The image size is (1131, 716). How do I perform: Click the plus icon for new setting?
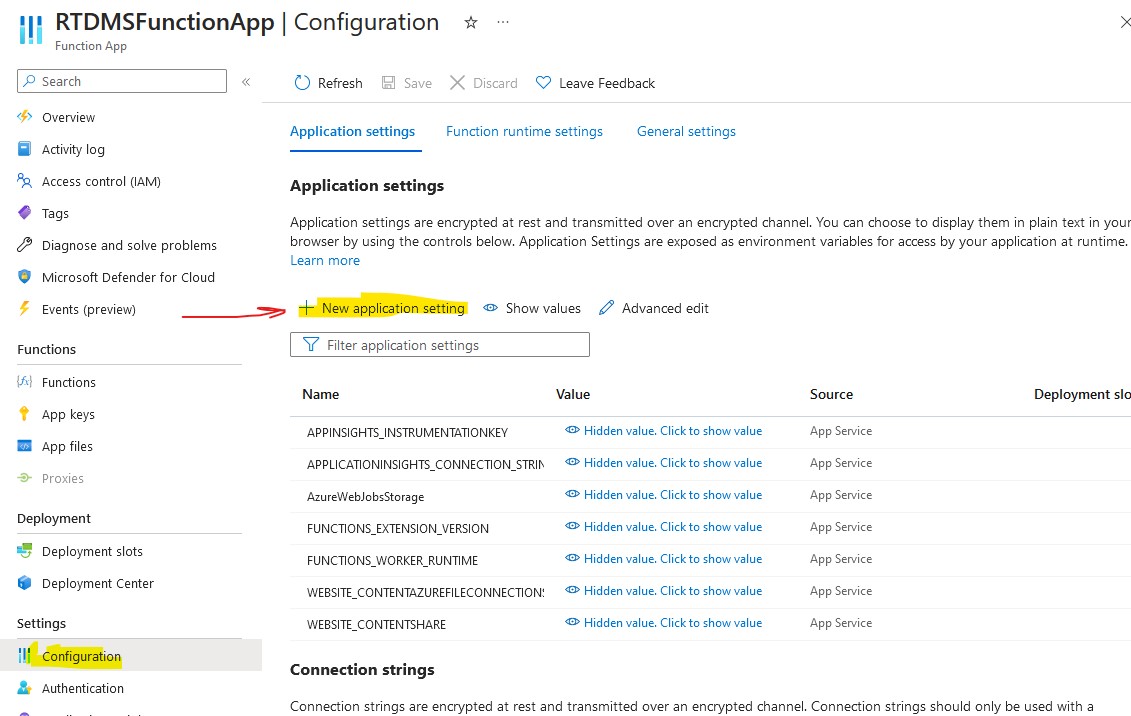307,308
